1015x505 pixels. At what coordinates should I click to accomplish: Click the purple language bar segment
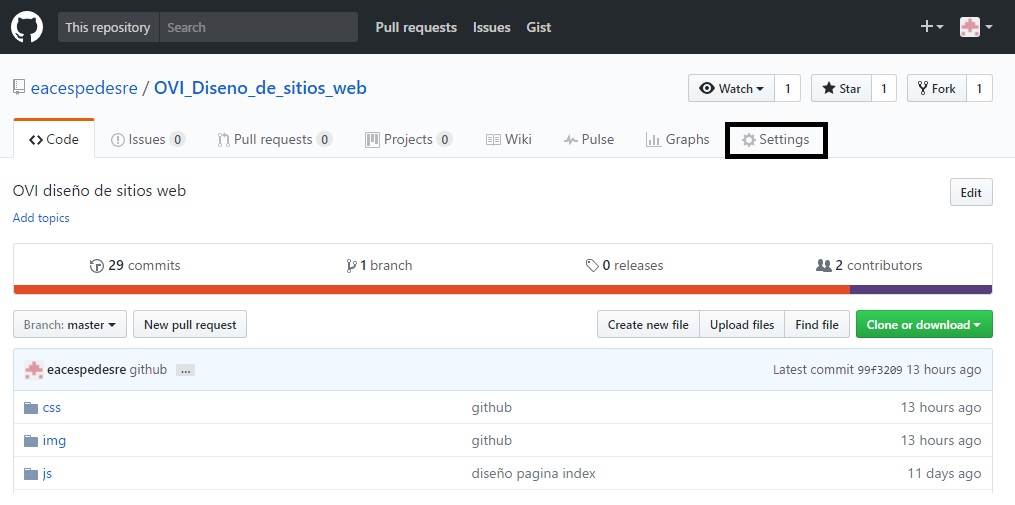coord(921,289)
